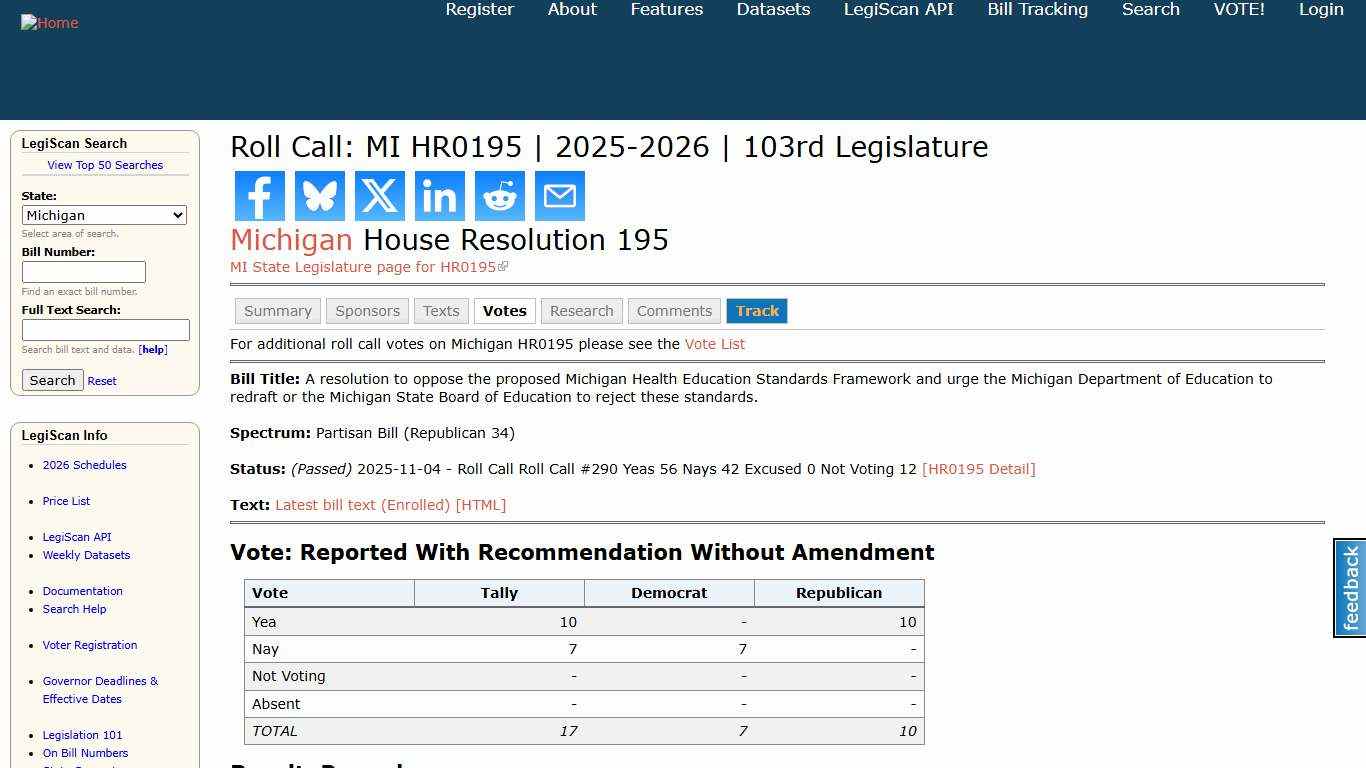Viewport: 1366px width, 768px height.
Task: Switch to the Research tab
Action: point(581,310)
